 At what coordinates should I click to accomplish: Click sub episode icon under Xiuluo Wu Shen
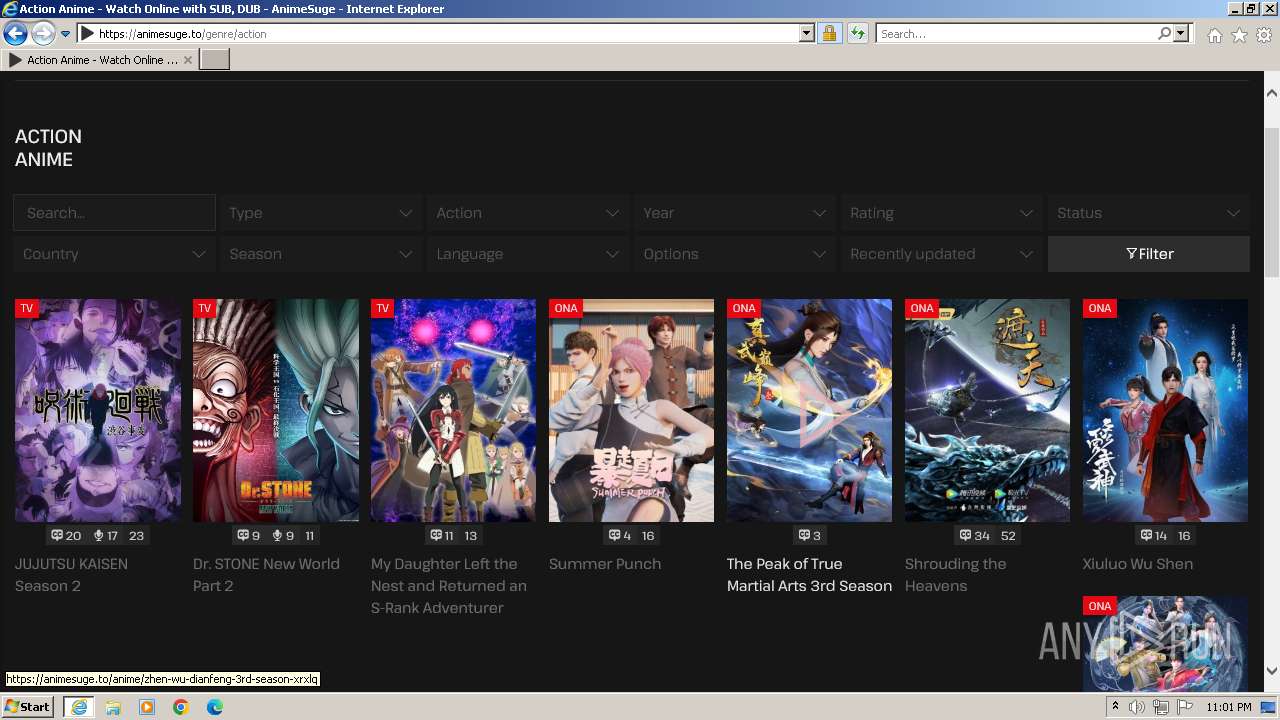[1147, 535]
